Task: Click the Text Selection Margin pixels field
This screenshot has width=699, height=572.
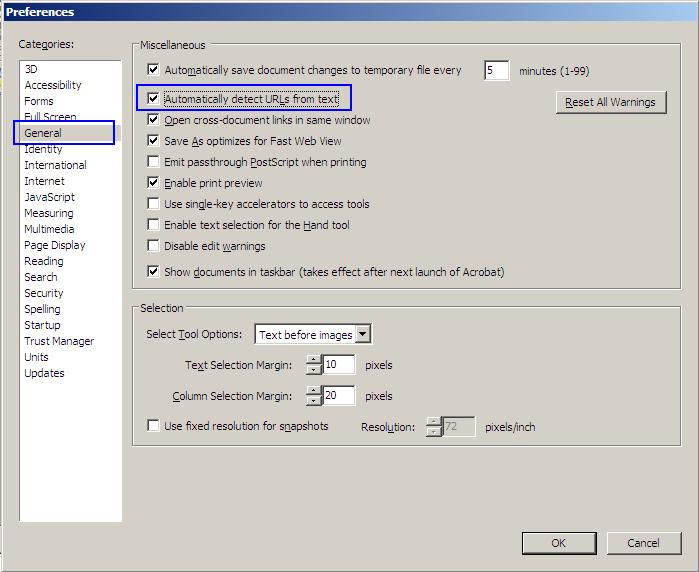Action: click(338, 366)
